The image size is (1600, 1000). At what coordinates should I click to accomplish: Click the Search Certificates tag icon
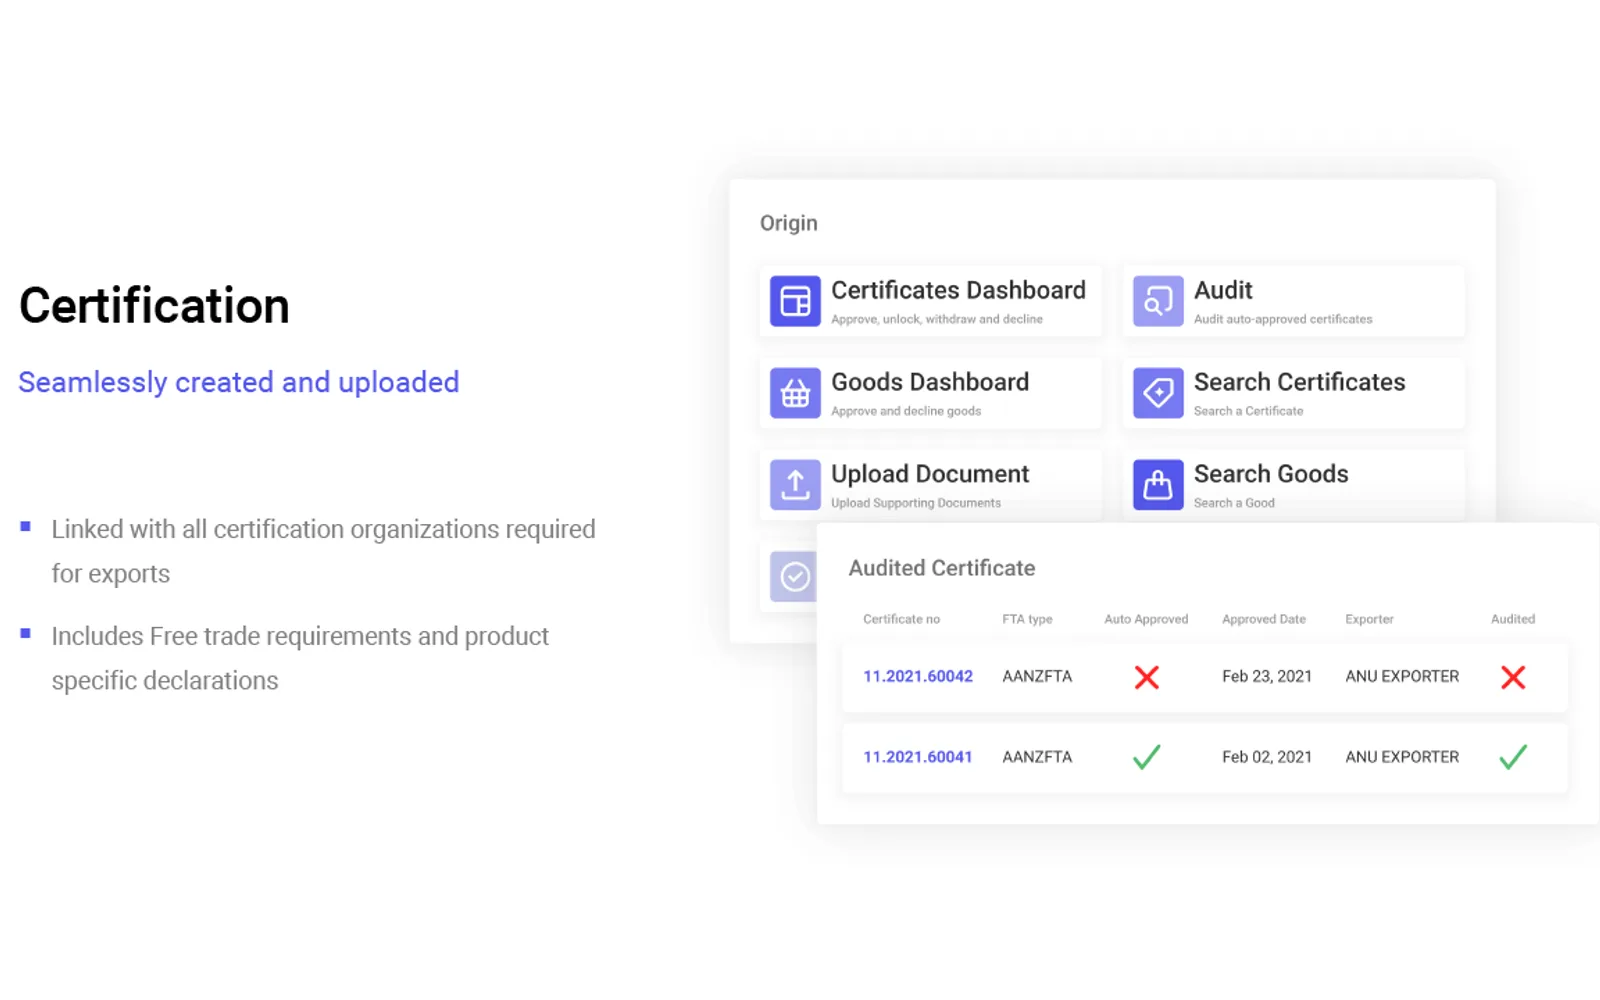pos(1158,393)
